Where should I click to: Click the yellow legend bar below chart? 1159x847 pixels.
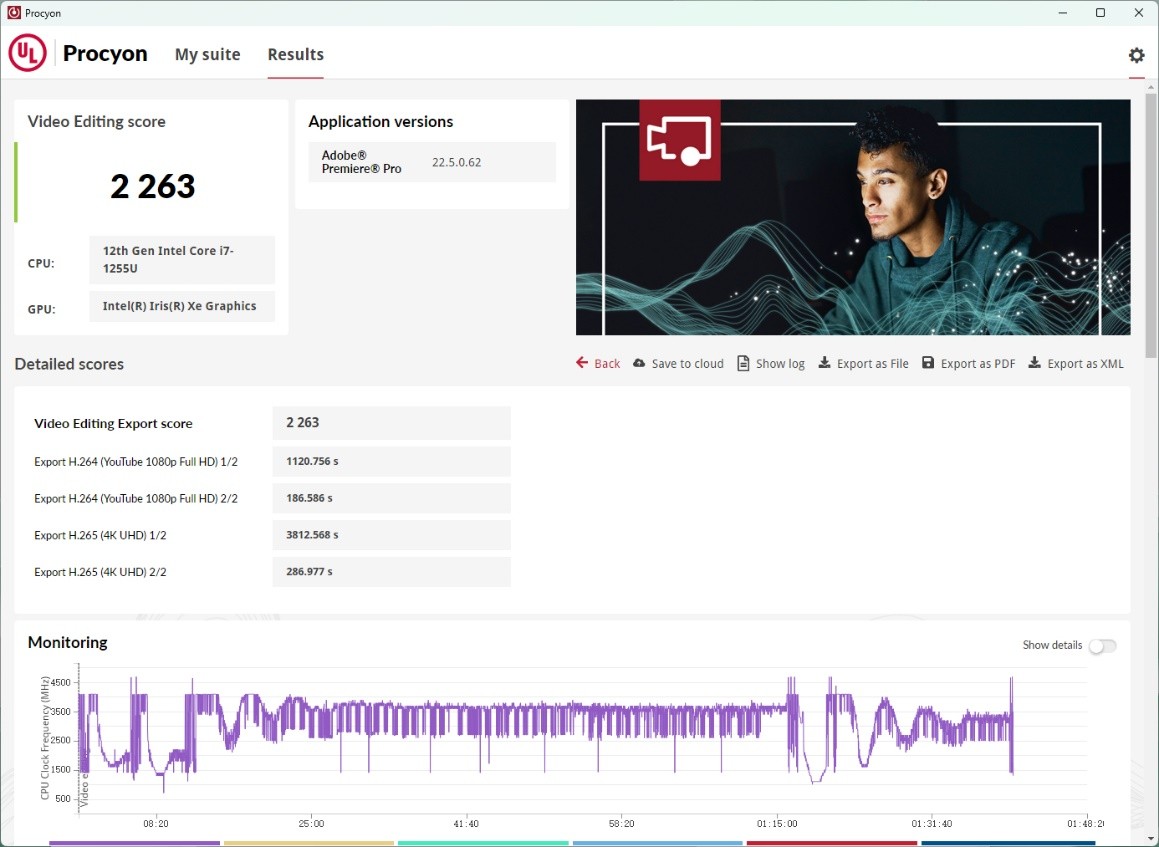[309, 843]
